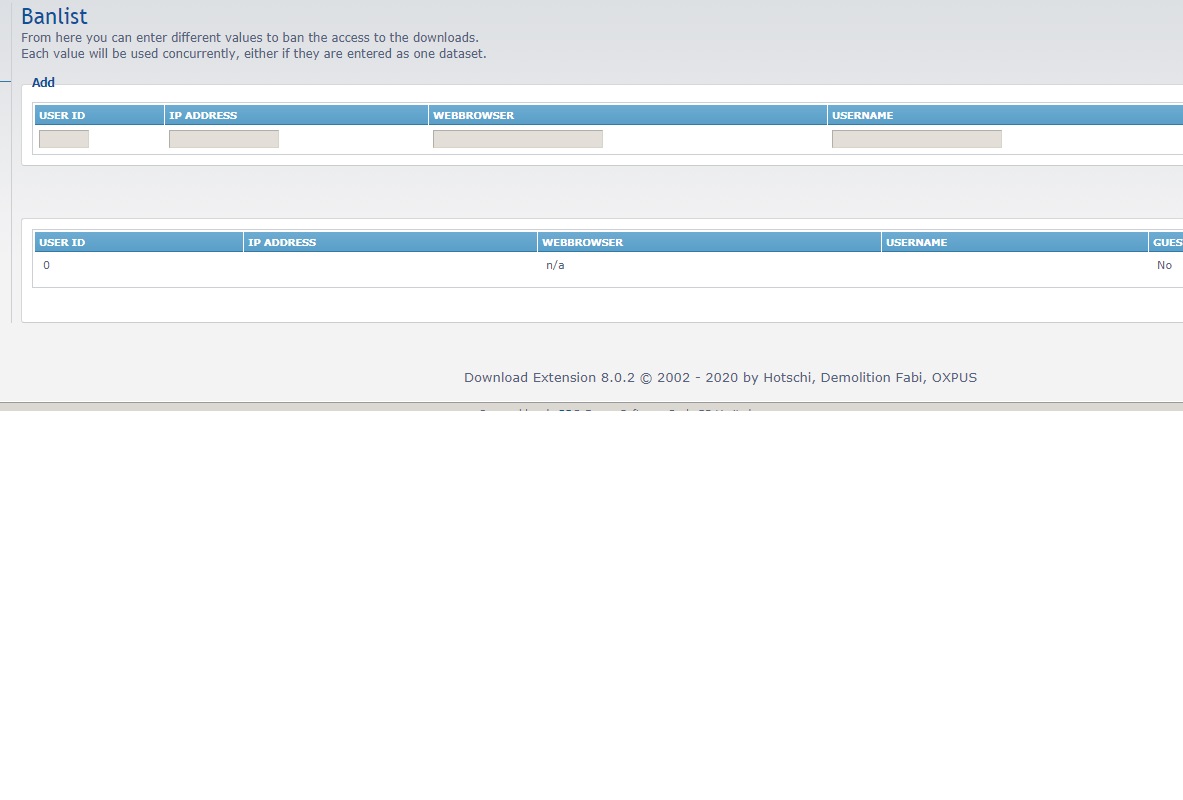Screen dimensions: 1183x800
Task: Click the Add fieldset legend
Action: click(43, 83)
